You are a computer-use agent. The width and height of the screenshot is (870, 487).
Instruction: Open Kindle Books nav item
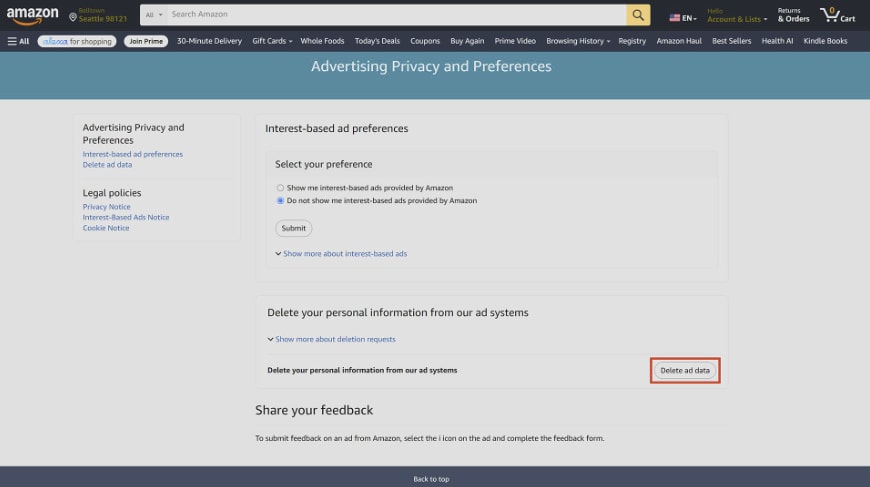pos(825,41)
